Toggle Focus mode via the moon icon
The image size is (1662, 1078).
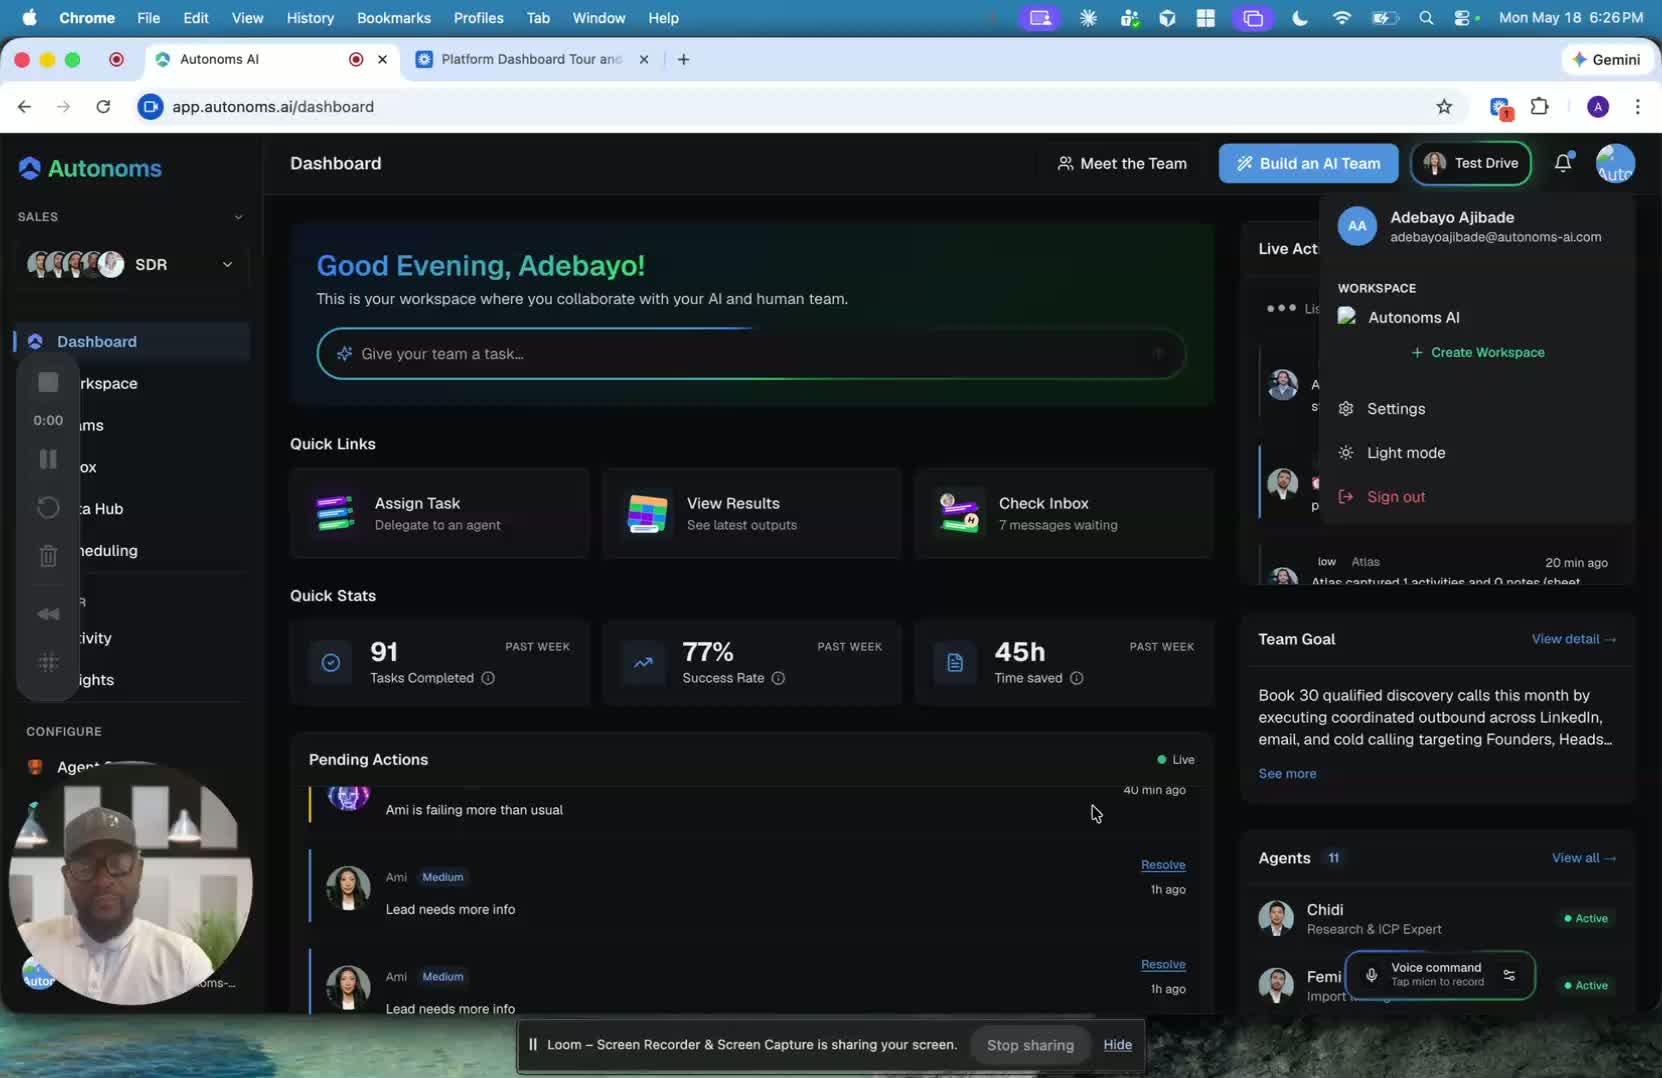[x=1300, y=18]
